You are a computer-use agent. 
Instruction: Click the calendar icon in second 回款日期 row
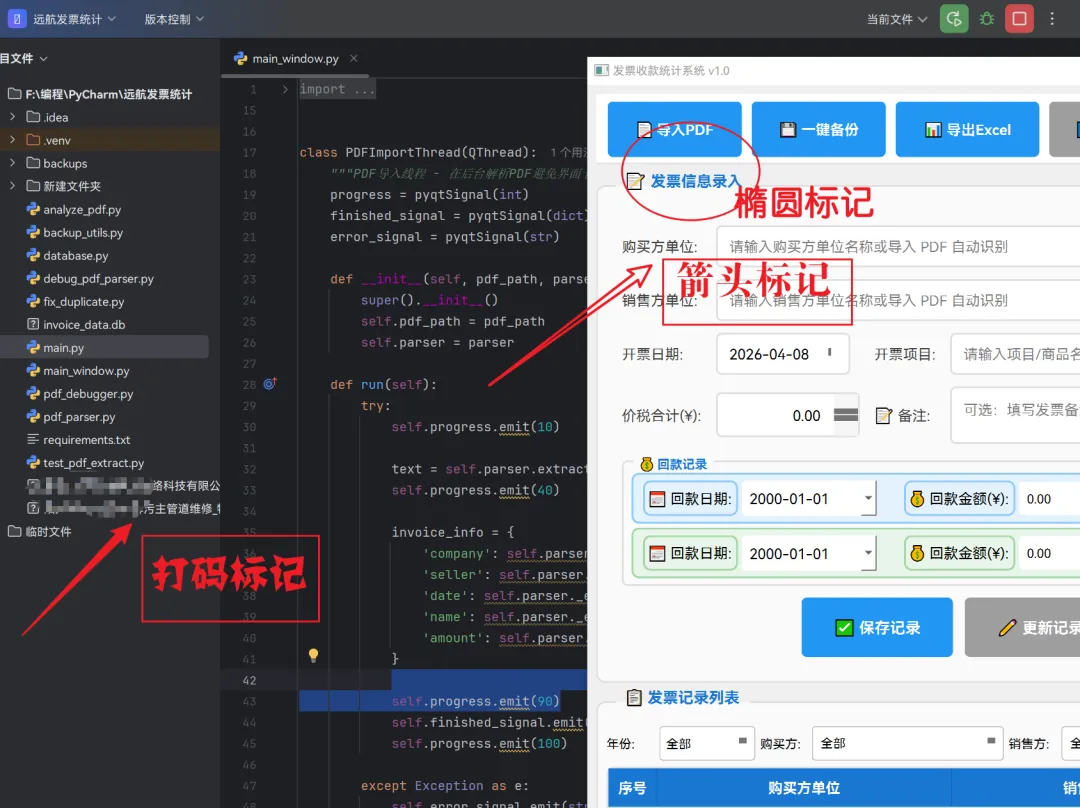(x=657, y=554)
